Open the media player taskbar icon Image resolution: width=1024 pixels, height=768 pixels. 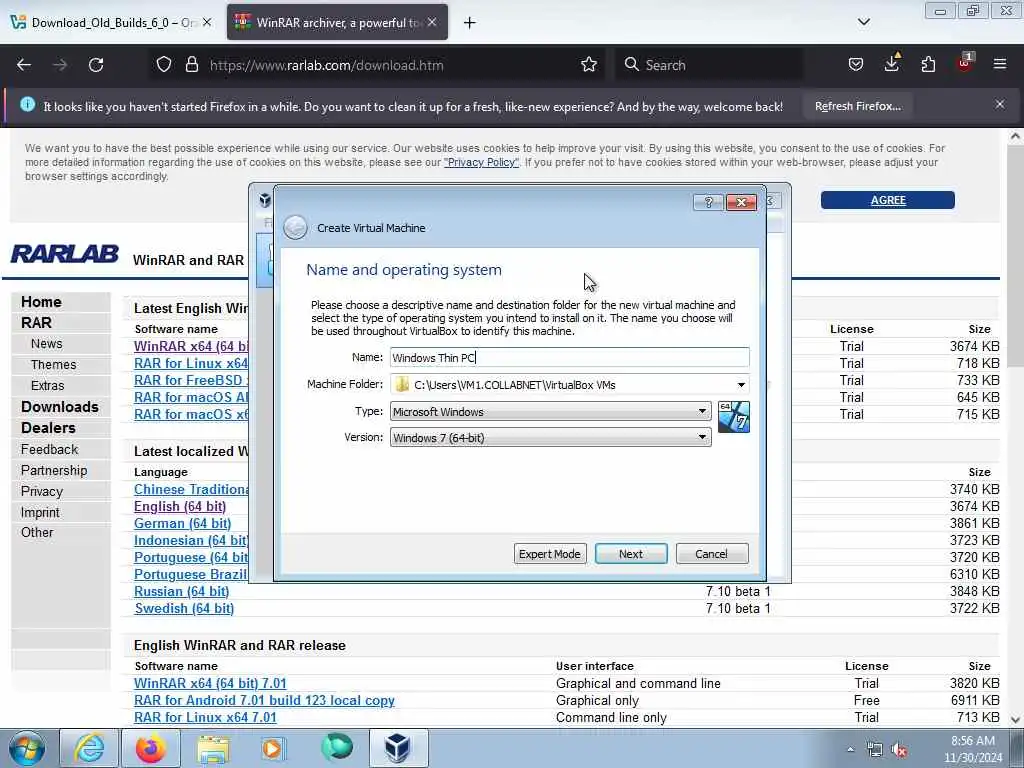tap(272, 748)
